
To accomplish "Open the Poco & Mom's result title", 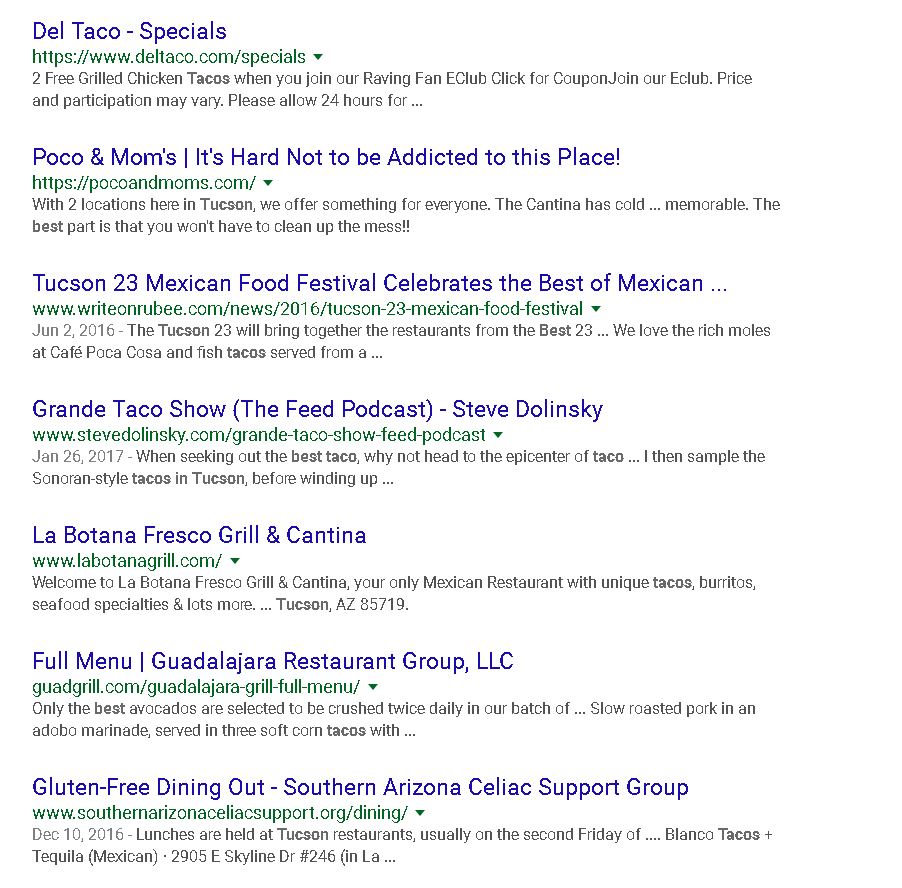I will (326, 157).
